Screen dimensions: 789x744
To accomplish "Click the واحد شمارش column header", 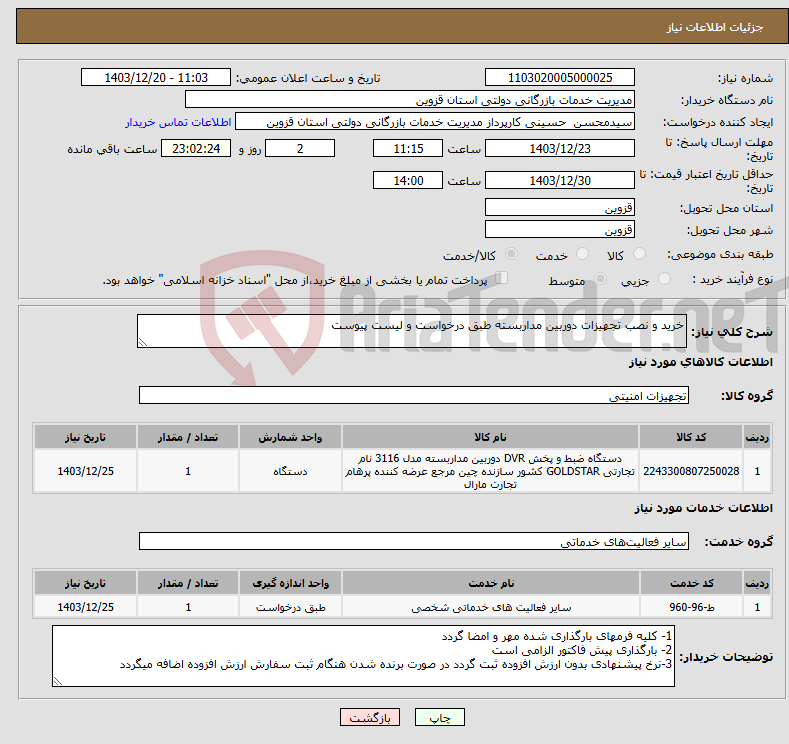I will [290, 437].
